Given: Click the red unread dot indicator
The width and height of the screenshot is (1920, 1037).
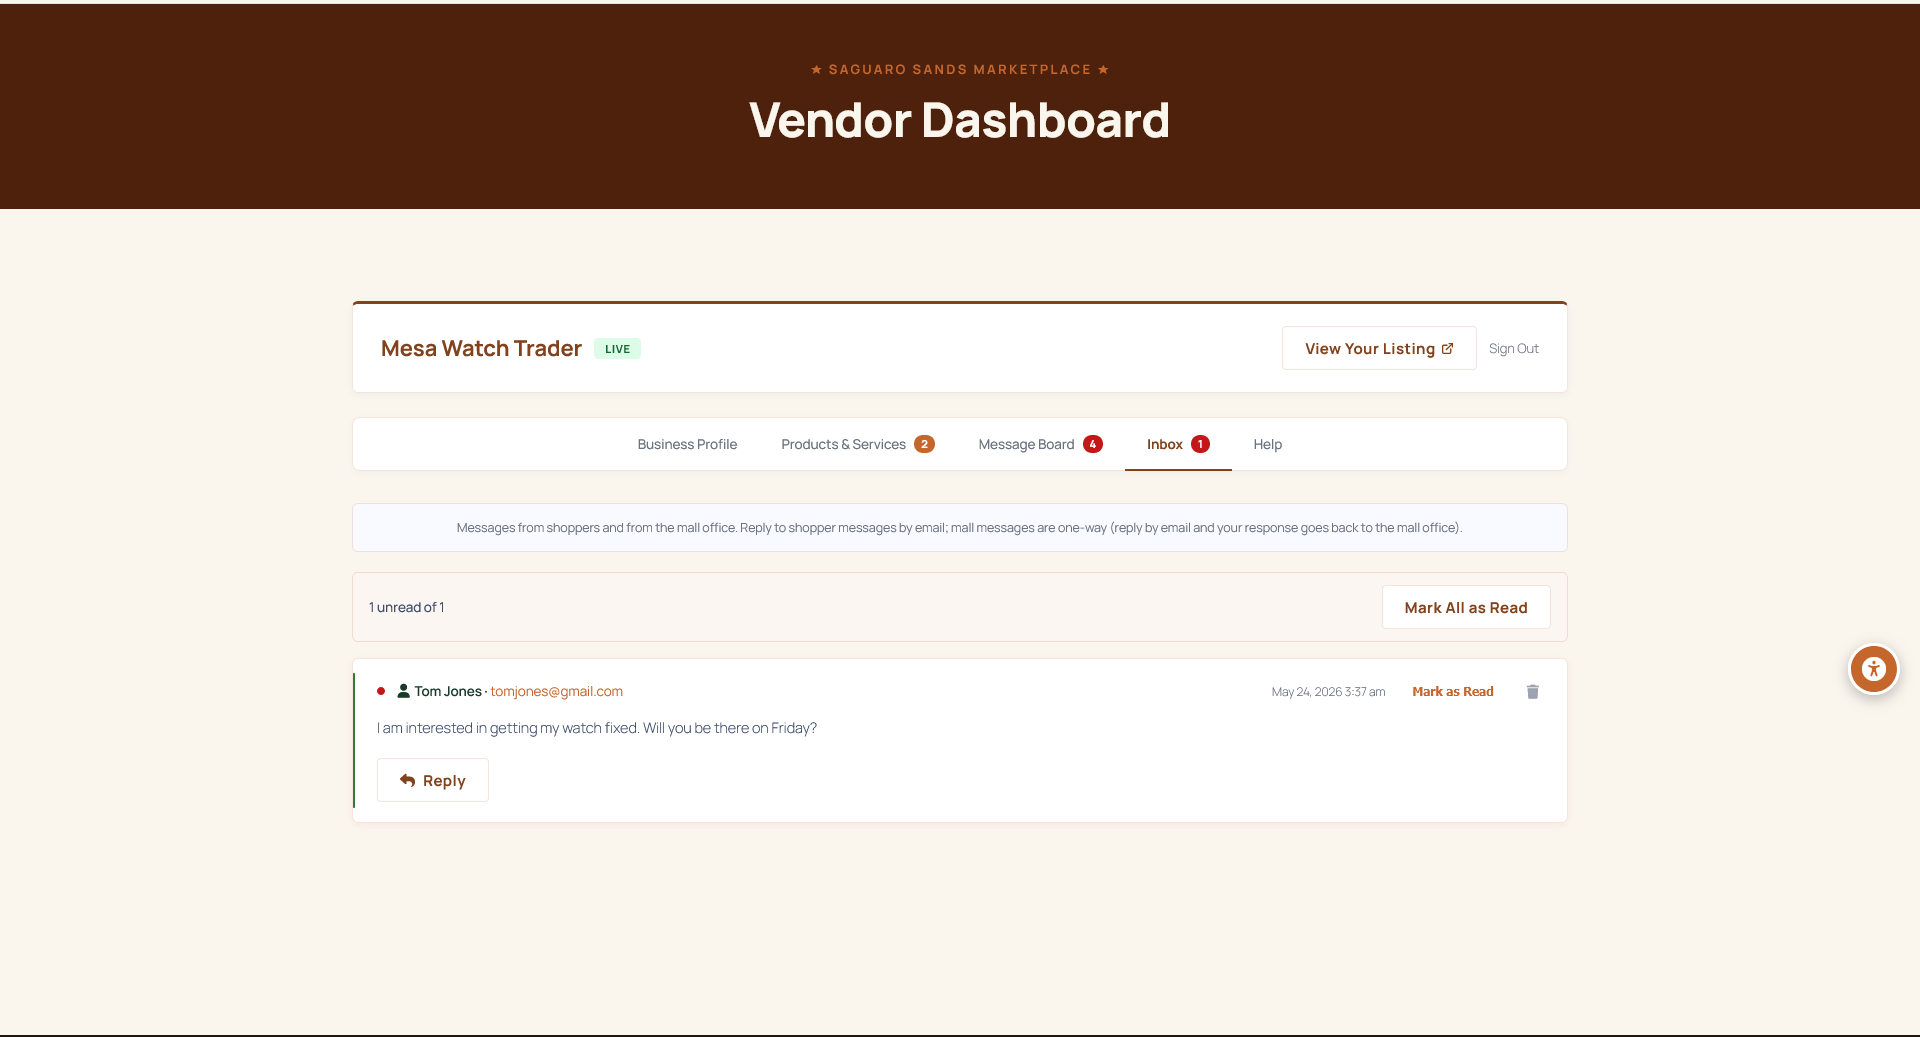Looking at the screenshot, I should [x=381, y=691].
